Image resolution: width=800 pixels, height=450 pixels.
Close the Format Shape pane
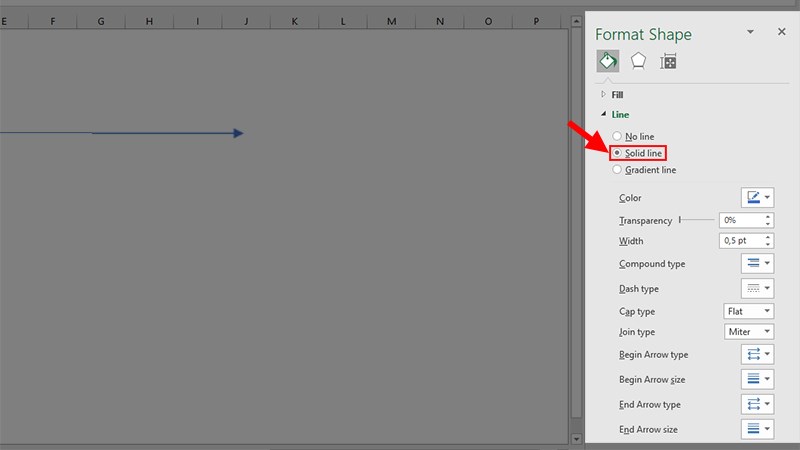click(x=782, y=32)
